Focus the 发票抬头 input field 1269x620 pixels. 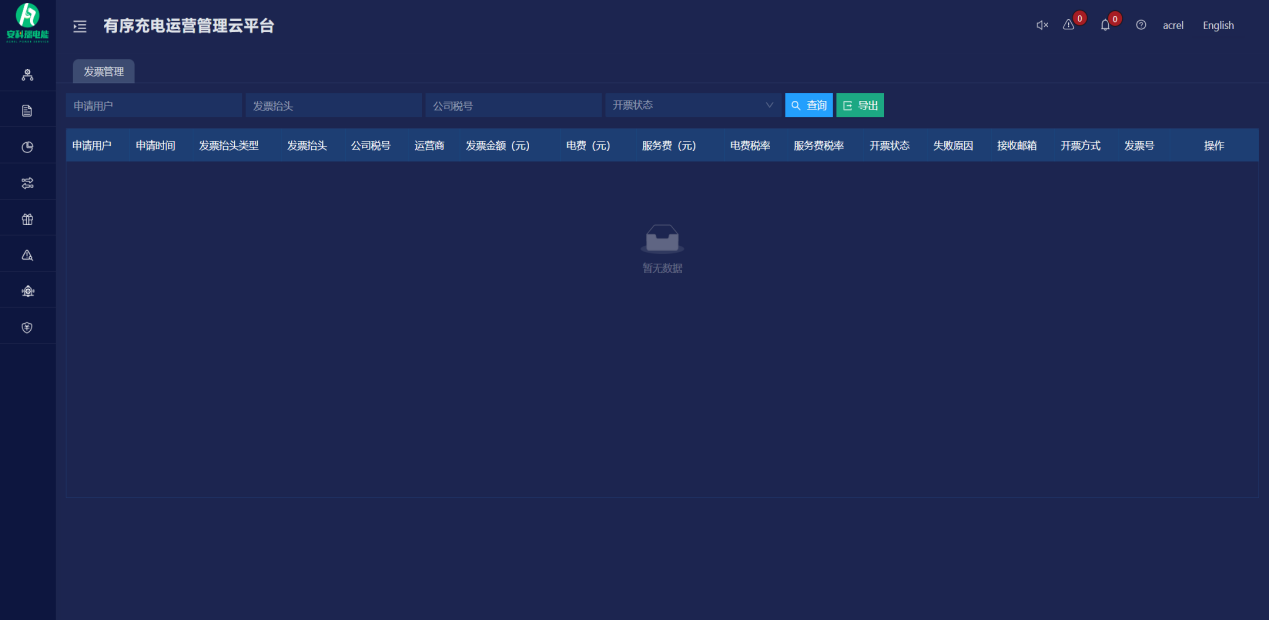tap(334, 105)
